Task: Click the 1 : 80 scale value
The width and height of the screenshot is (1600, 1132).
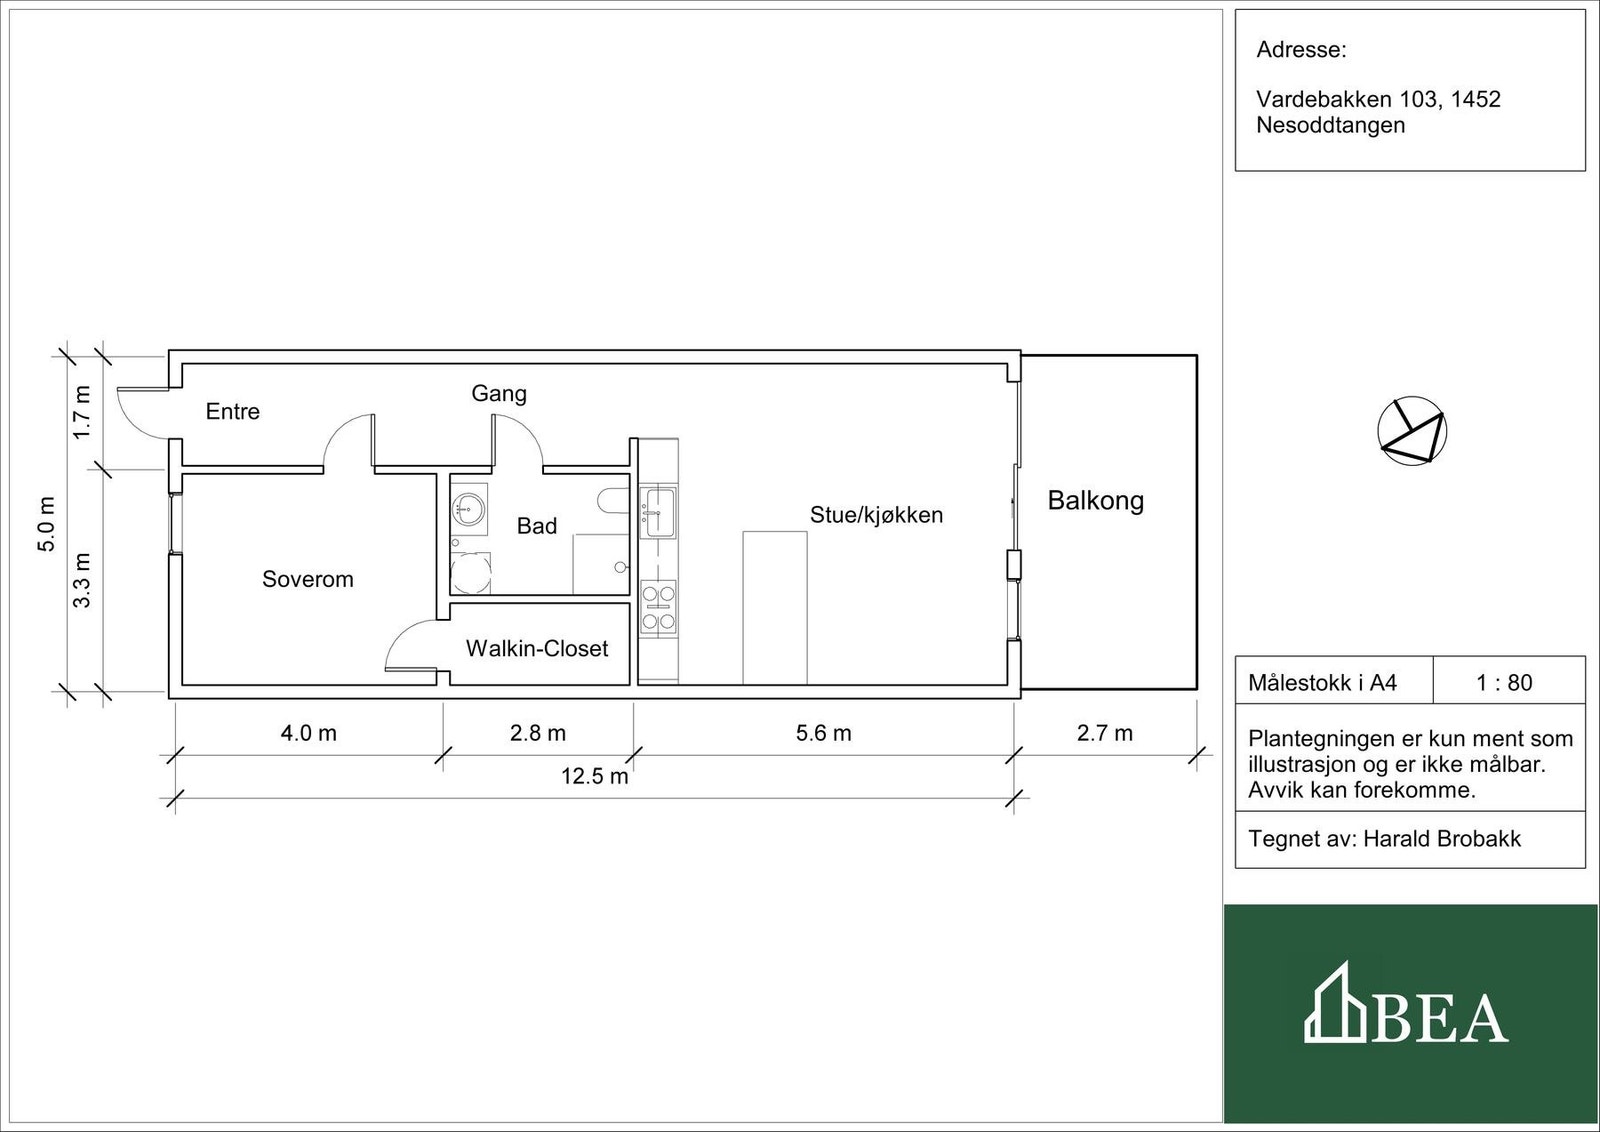Action: click(x=1504, y=683)
